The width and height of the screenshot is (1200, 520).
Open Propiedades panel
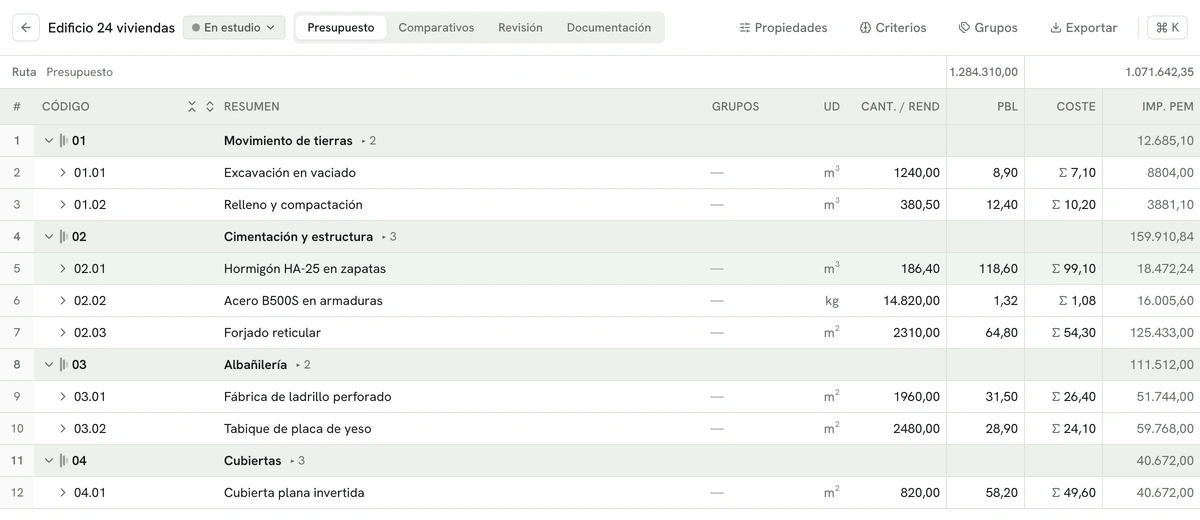[x=783, y=28]
